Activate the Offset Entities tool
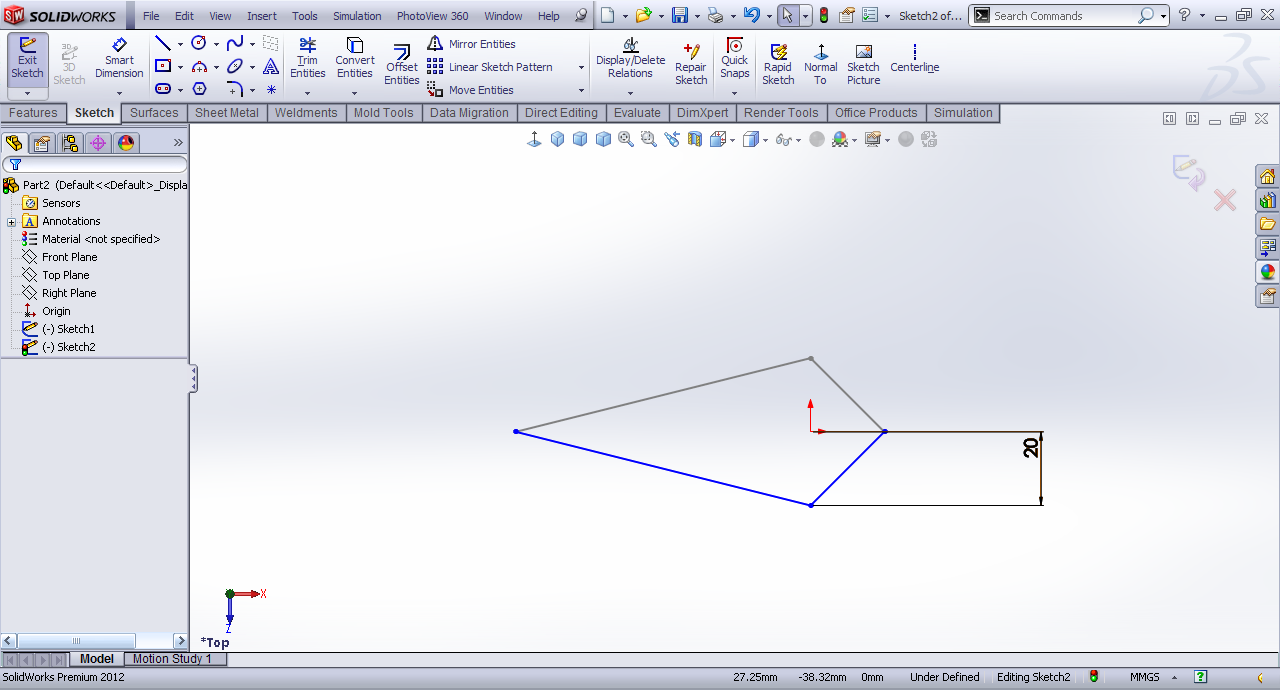Screen dimensions: 1280x690 pyautogui.click(x=402, y=64)
